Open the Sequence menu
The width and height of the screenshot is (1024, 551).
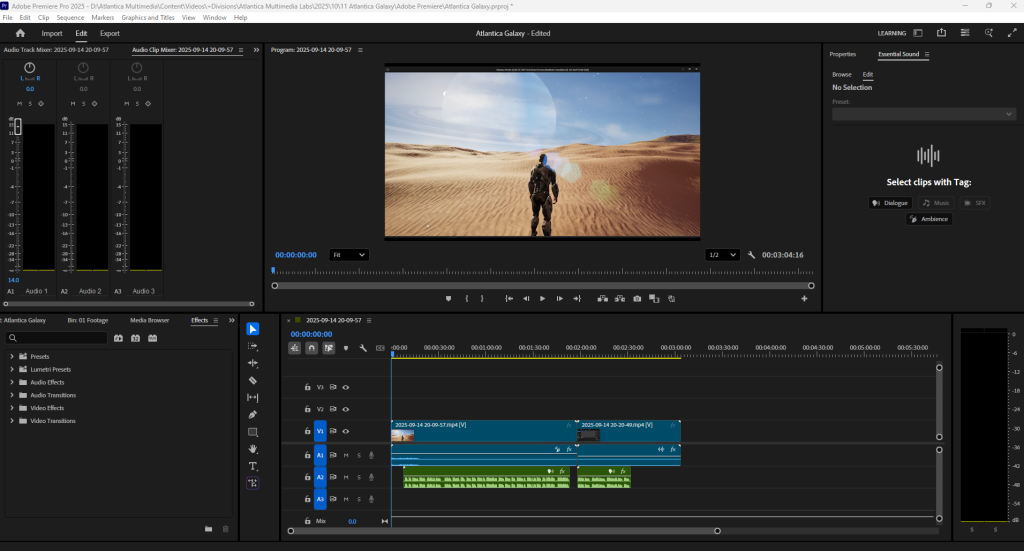[70, 18]
